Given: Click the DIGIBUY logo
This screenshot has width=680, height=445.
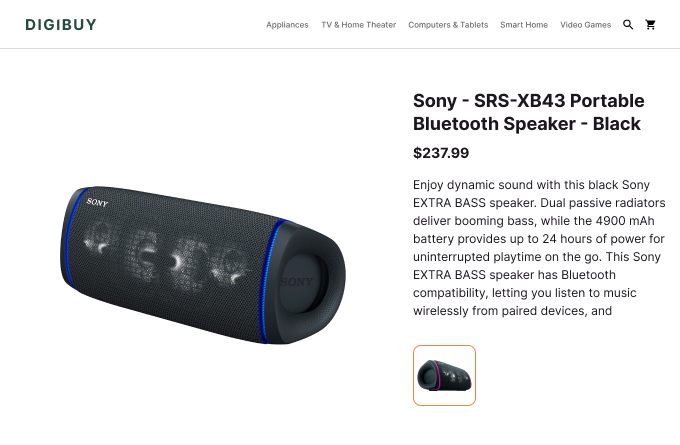Looking at the screenshot, I should pos(61,25).
